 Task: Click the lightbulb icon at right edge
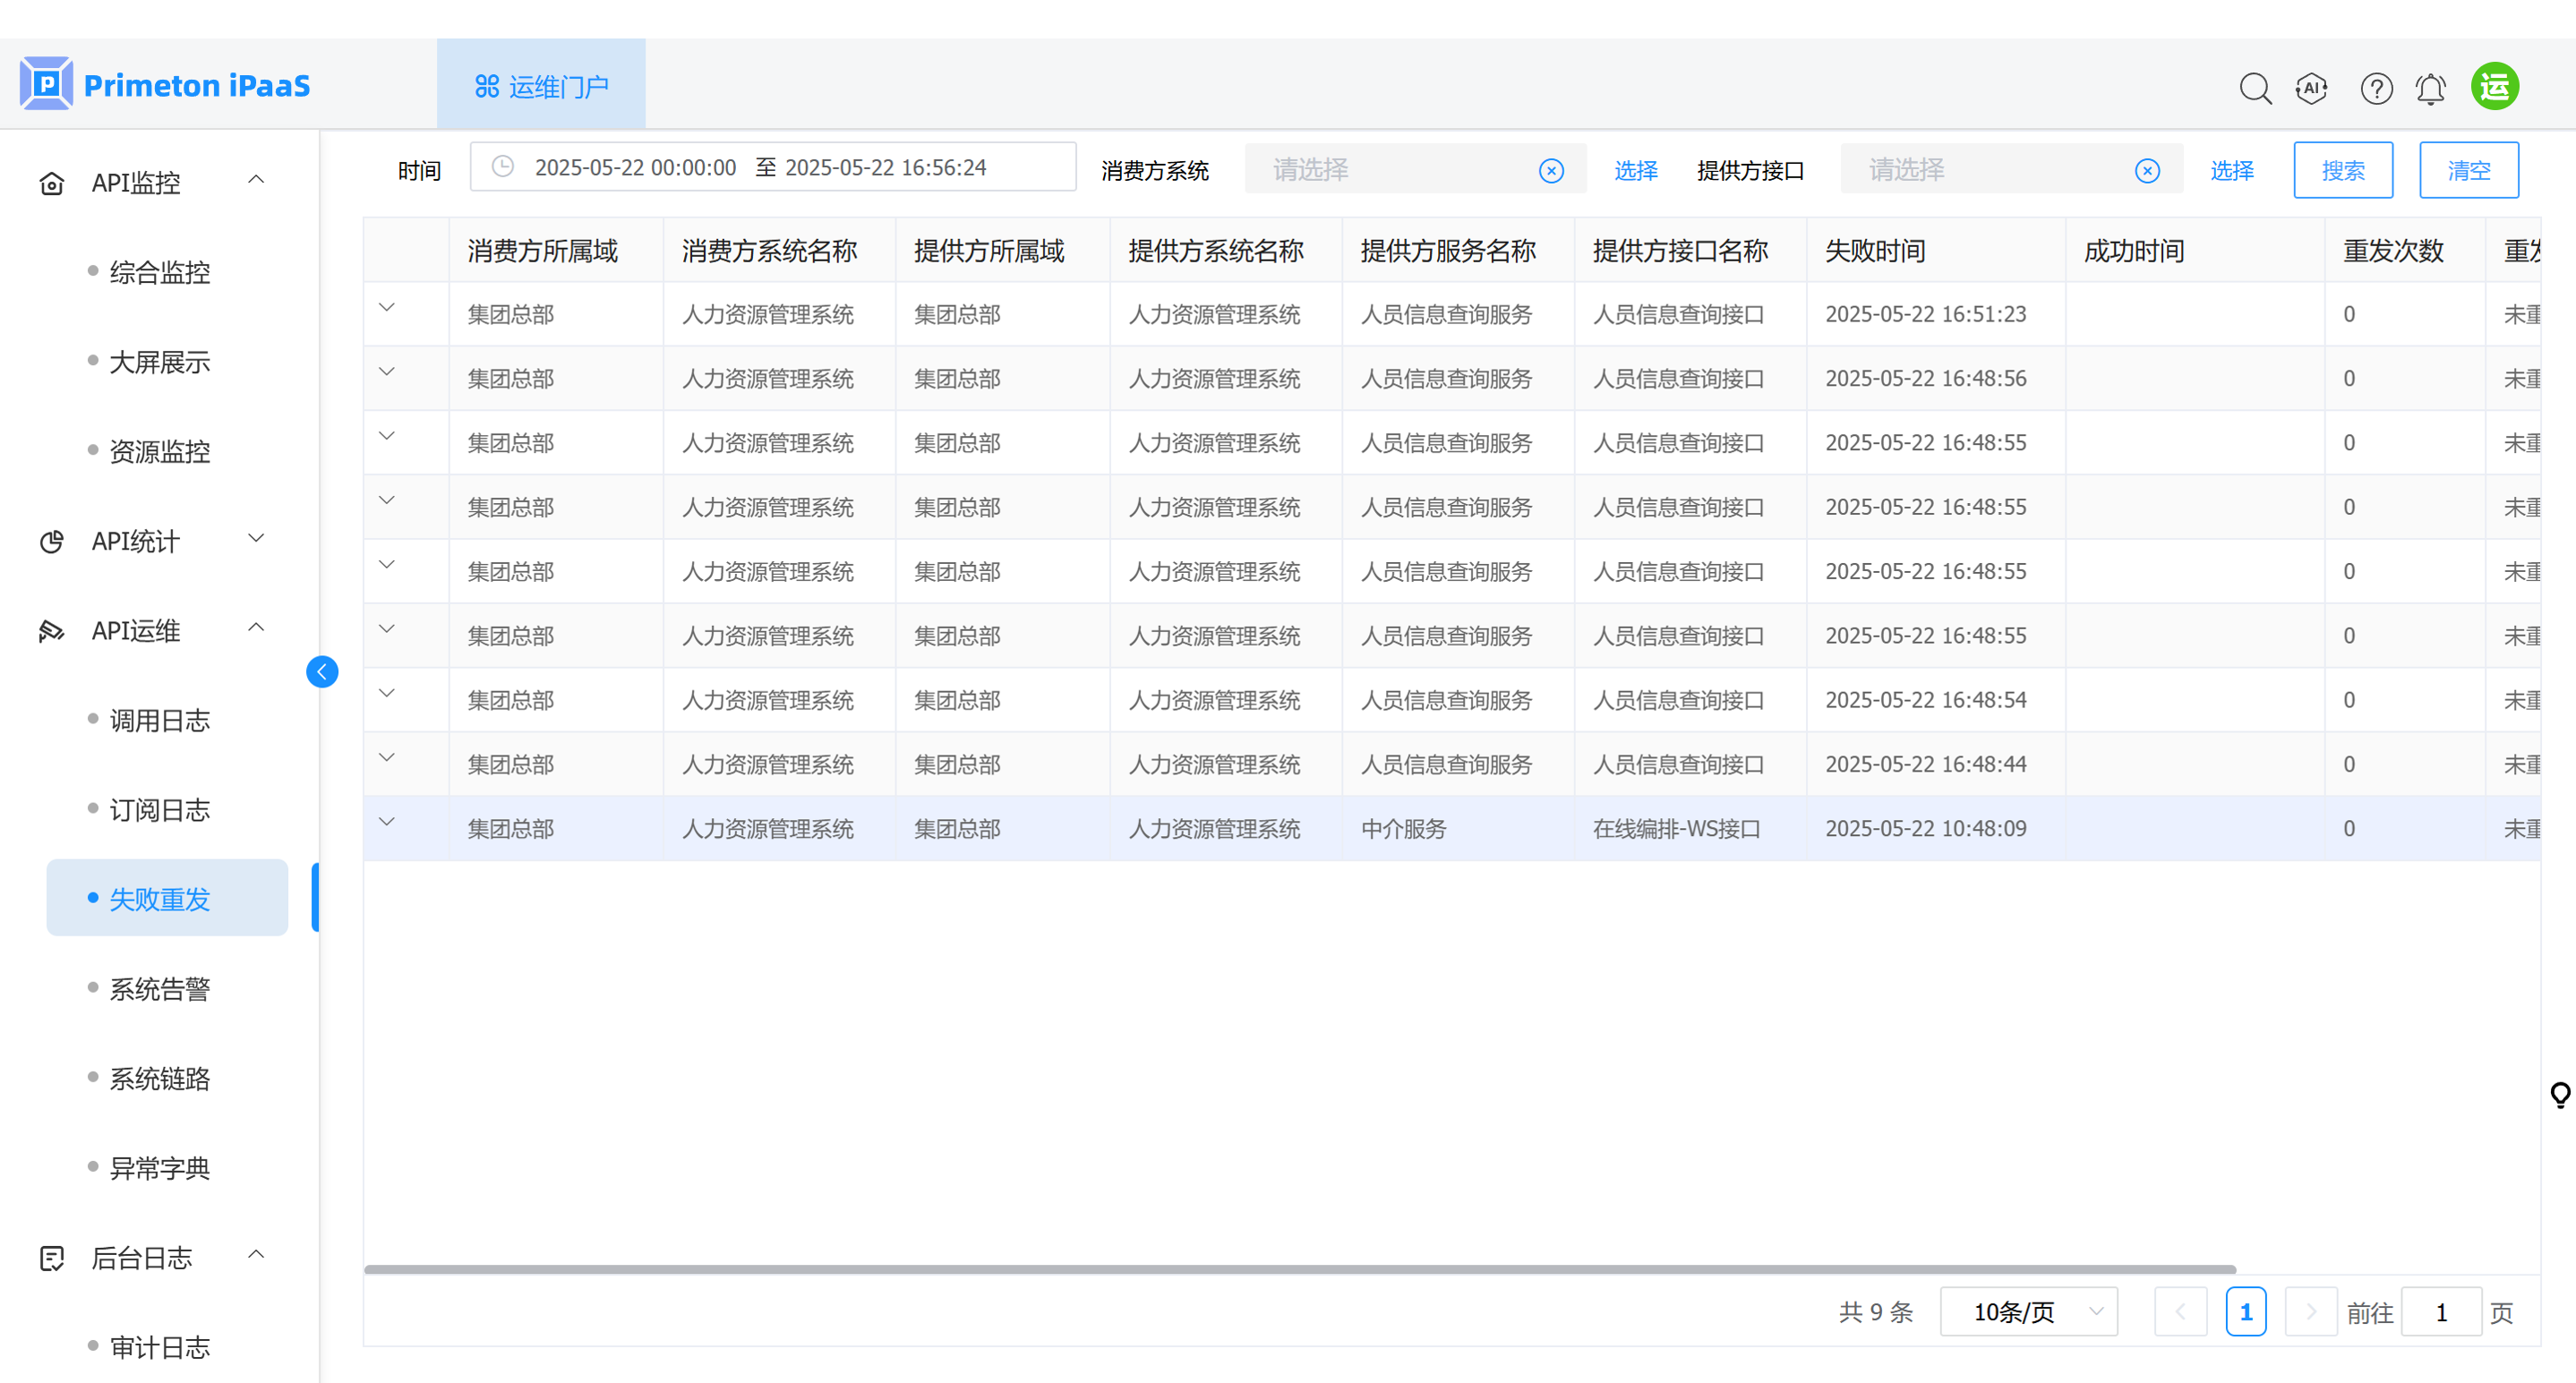point(2560,1095)
